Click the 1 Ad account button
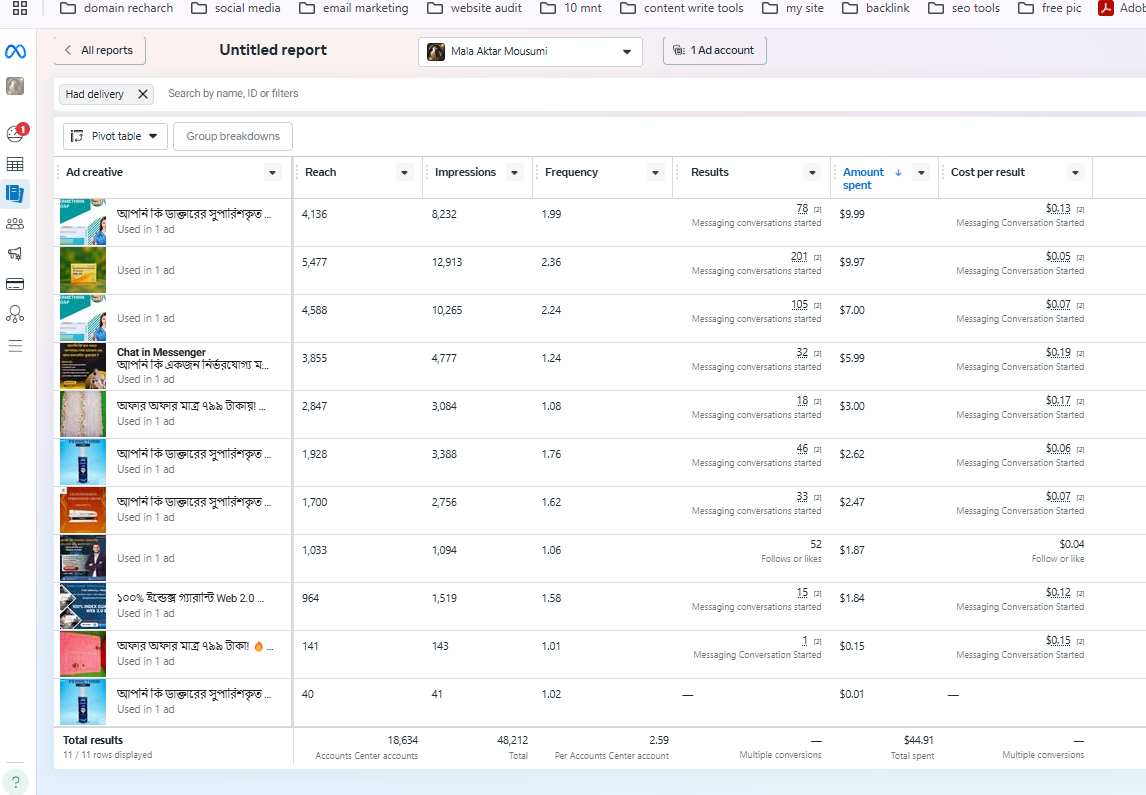Viewport: 1146px width, 795px height. (714, 50)
